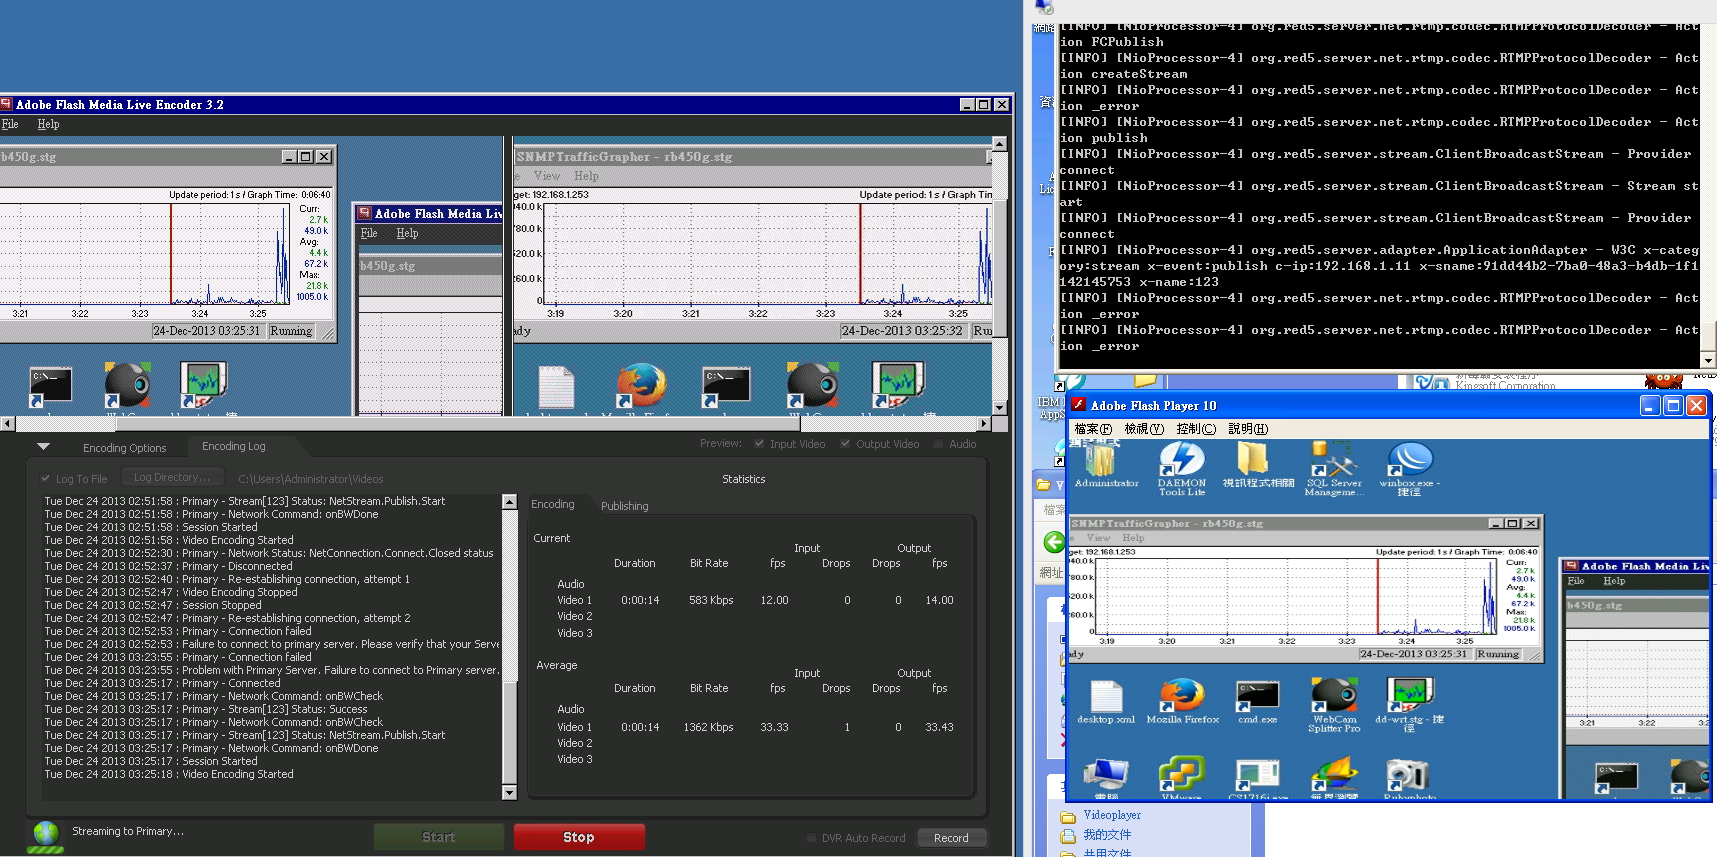Click VMware icon in Flash Player

(x=1181, y=775)
